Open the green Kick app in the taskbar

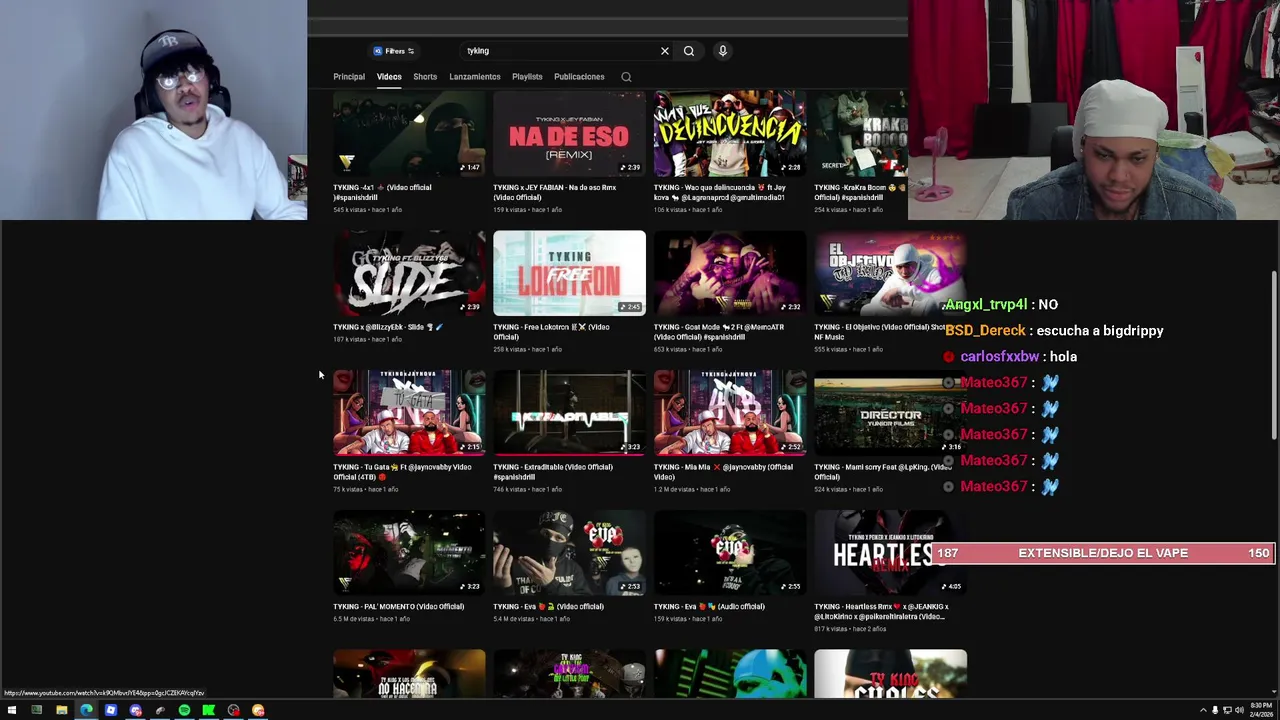tap(208, 711)
